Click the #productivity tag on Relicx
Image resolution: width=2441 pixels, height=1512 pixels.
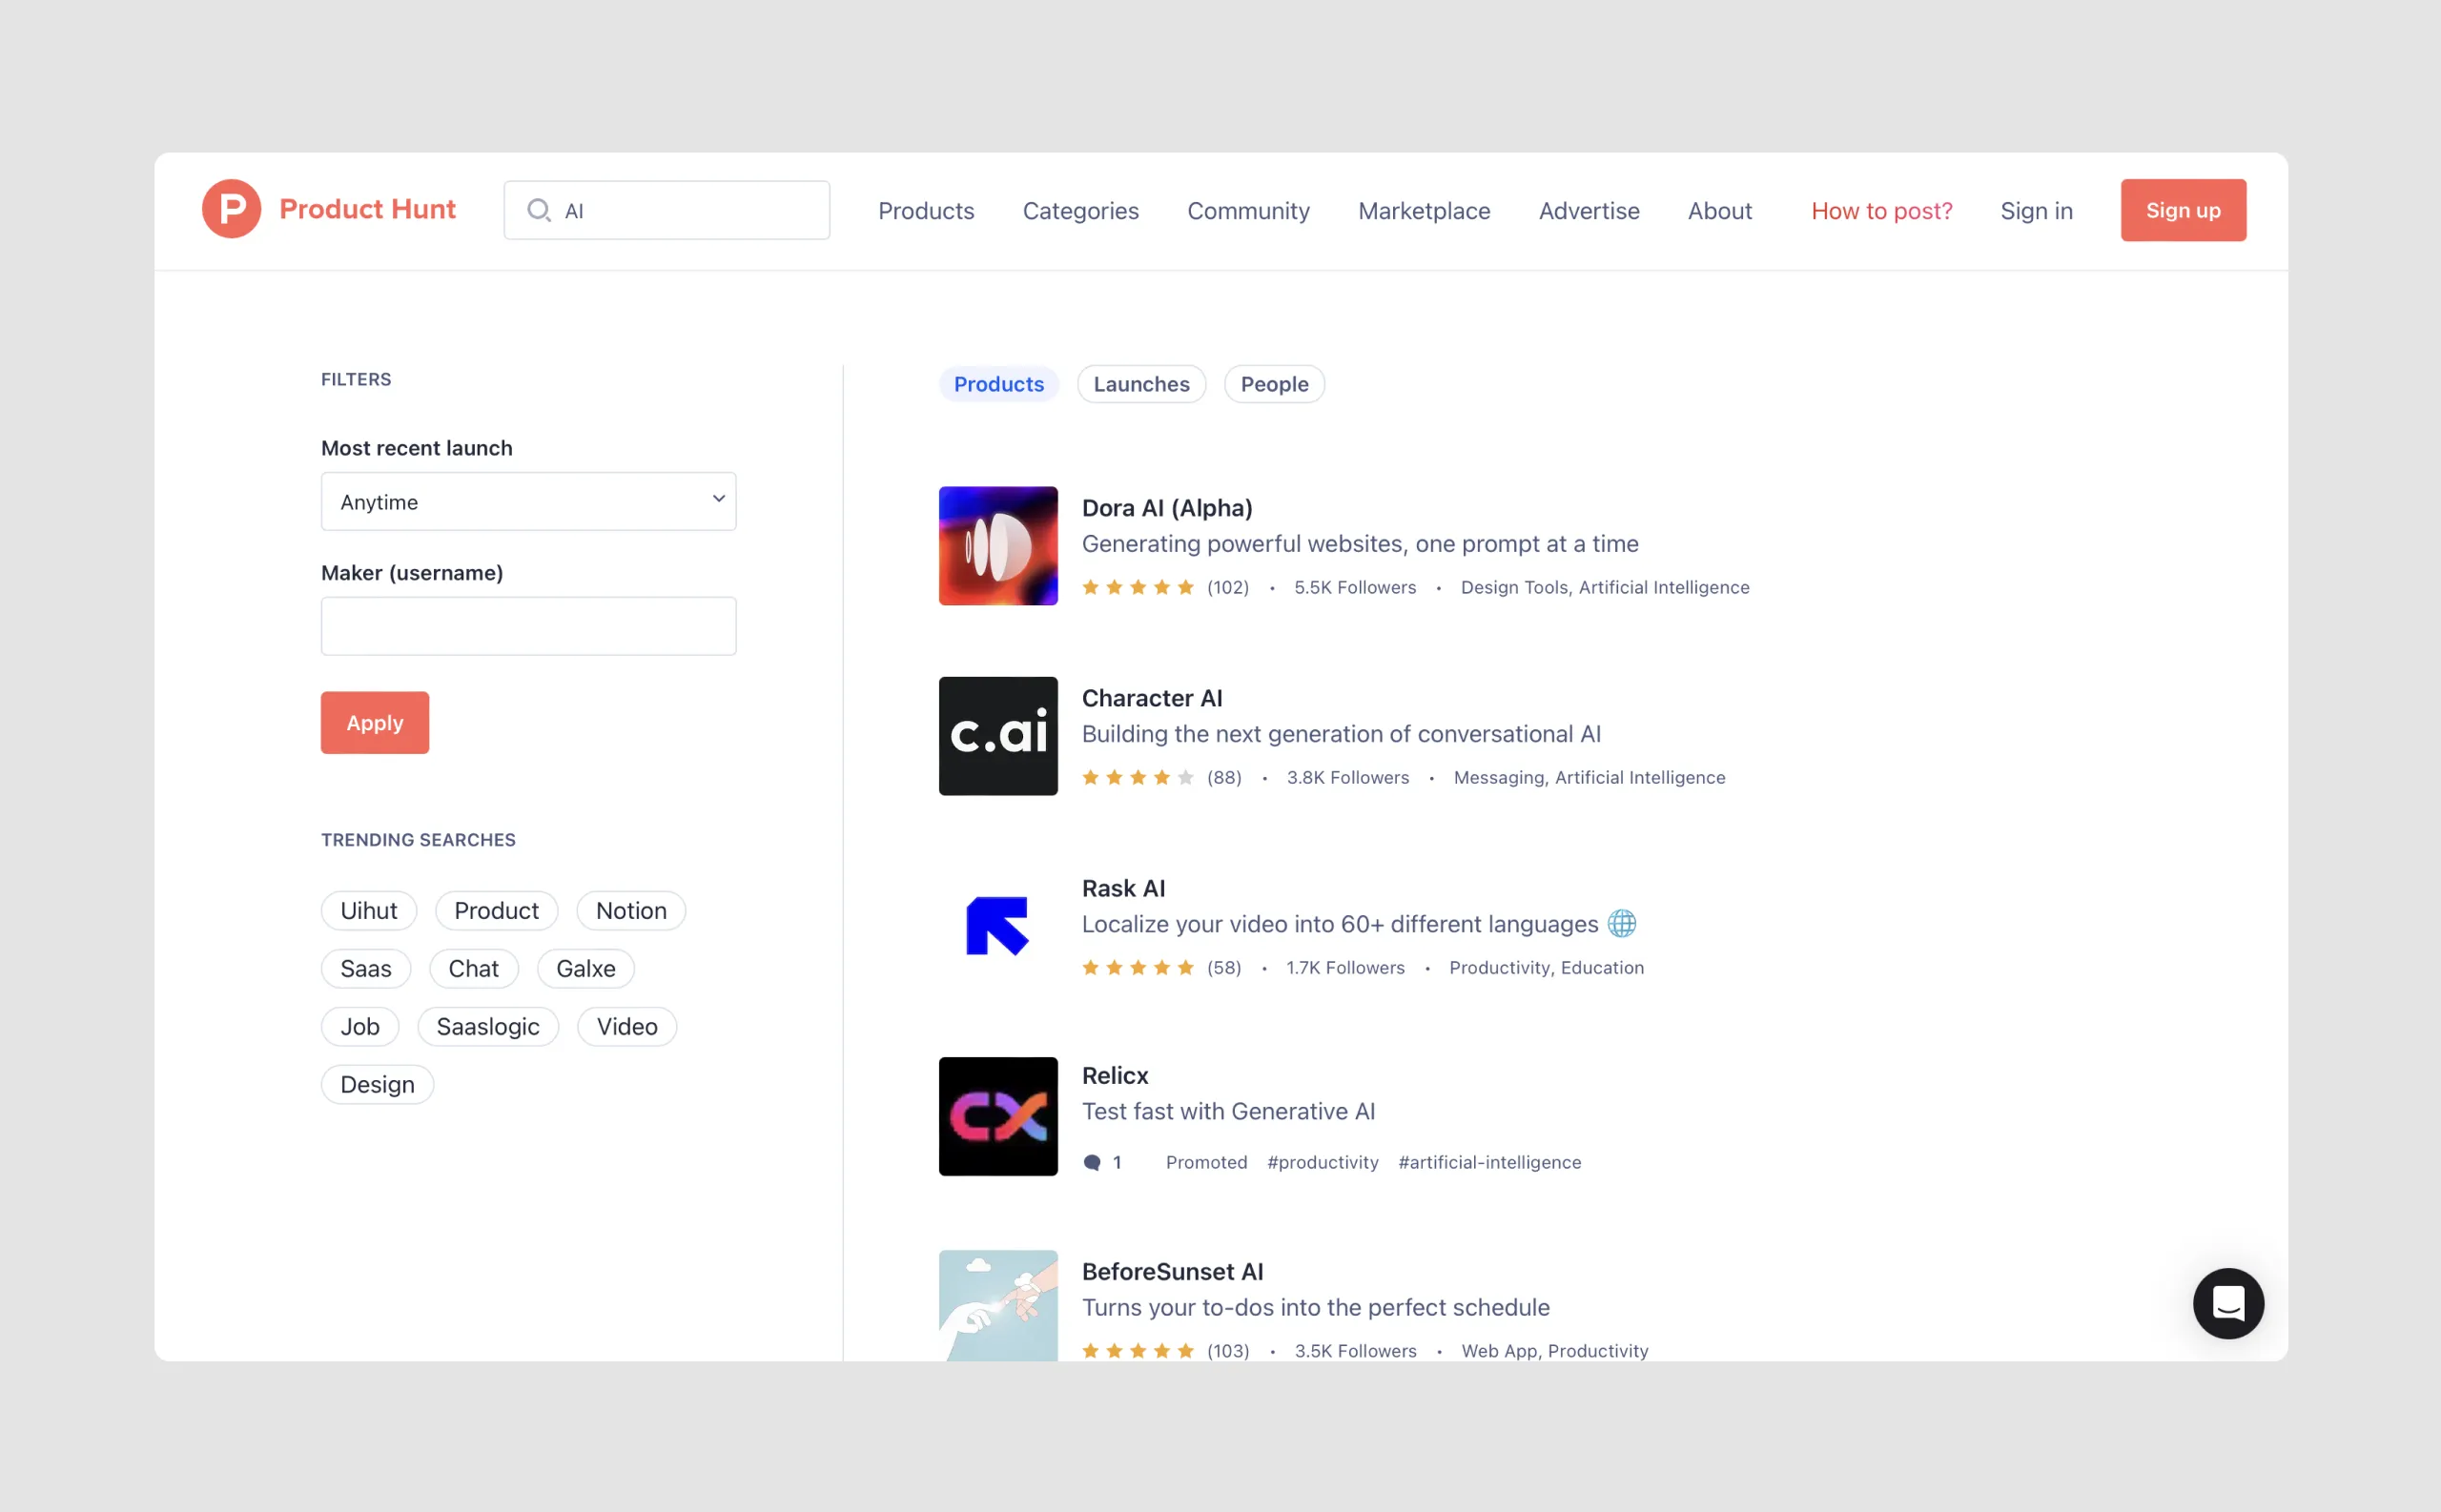tap(1322, 1162)
